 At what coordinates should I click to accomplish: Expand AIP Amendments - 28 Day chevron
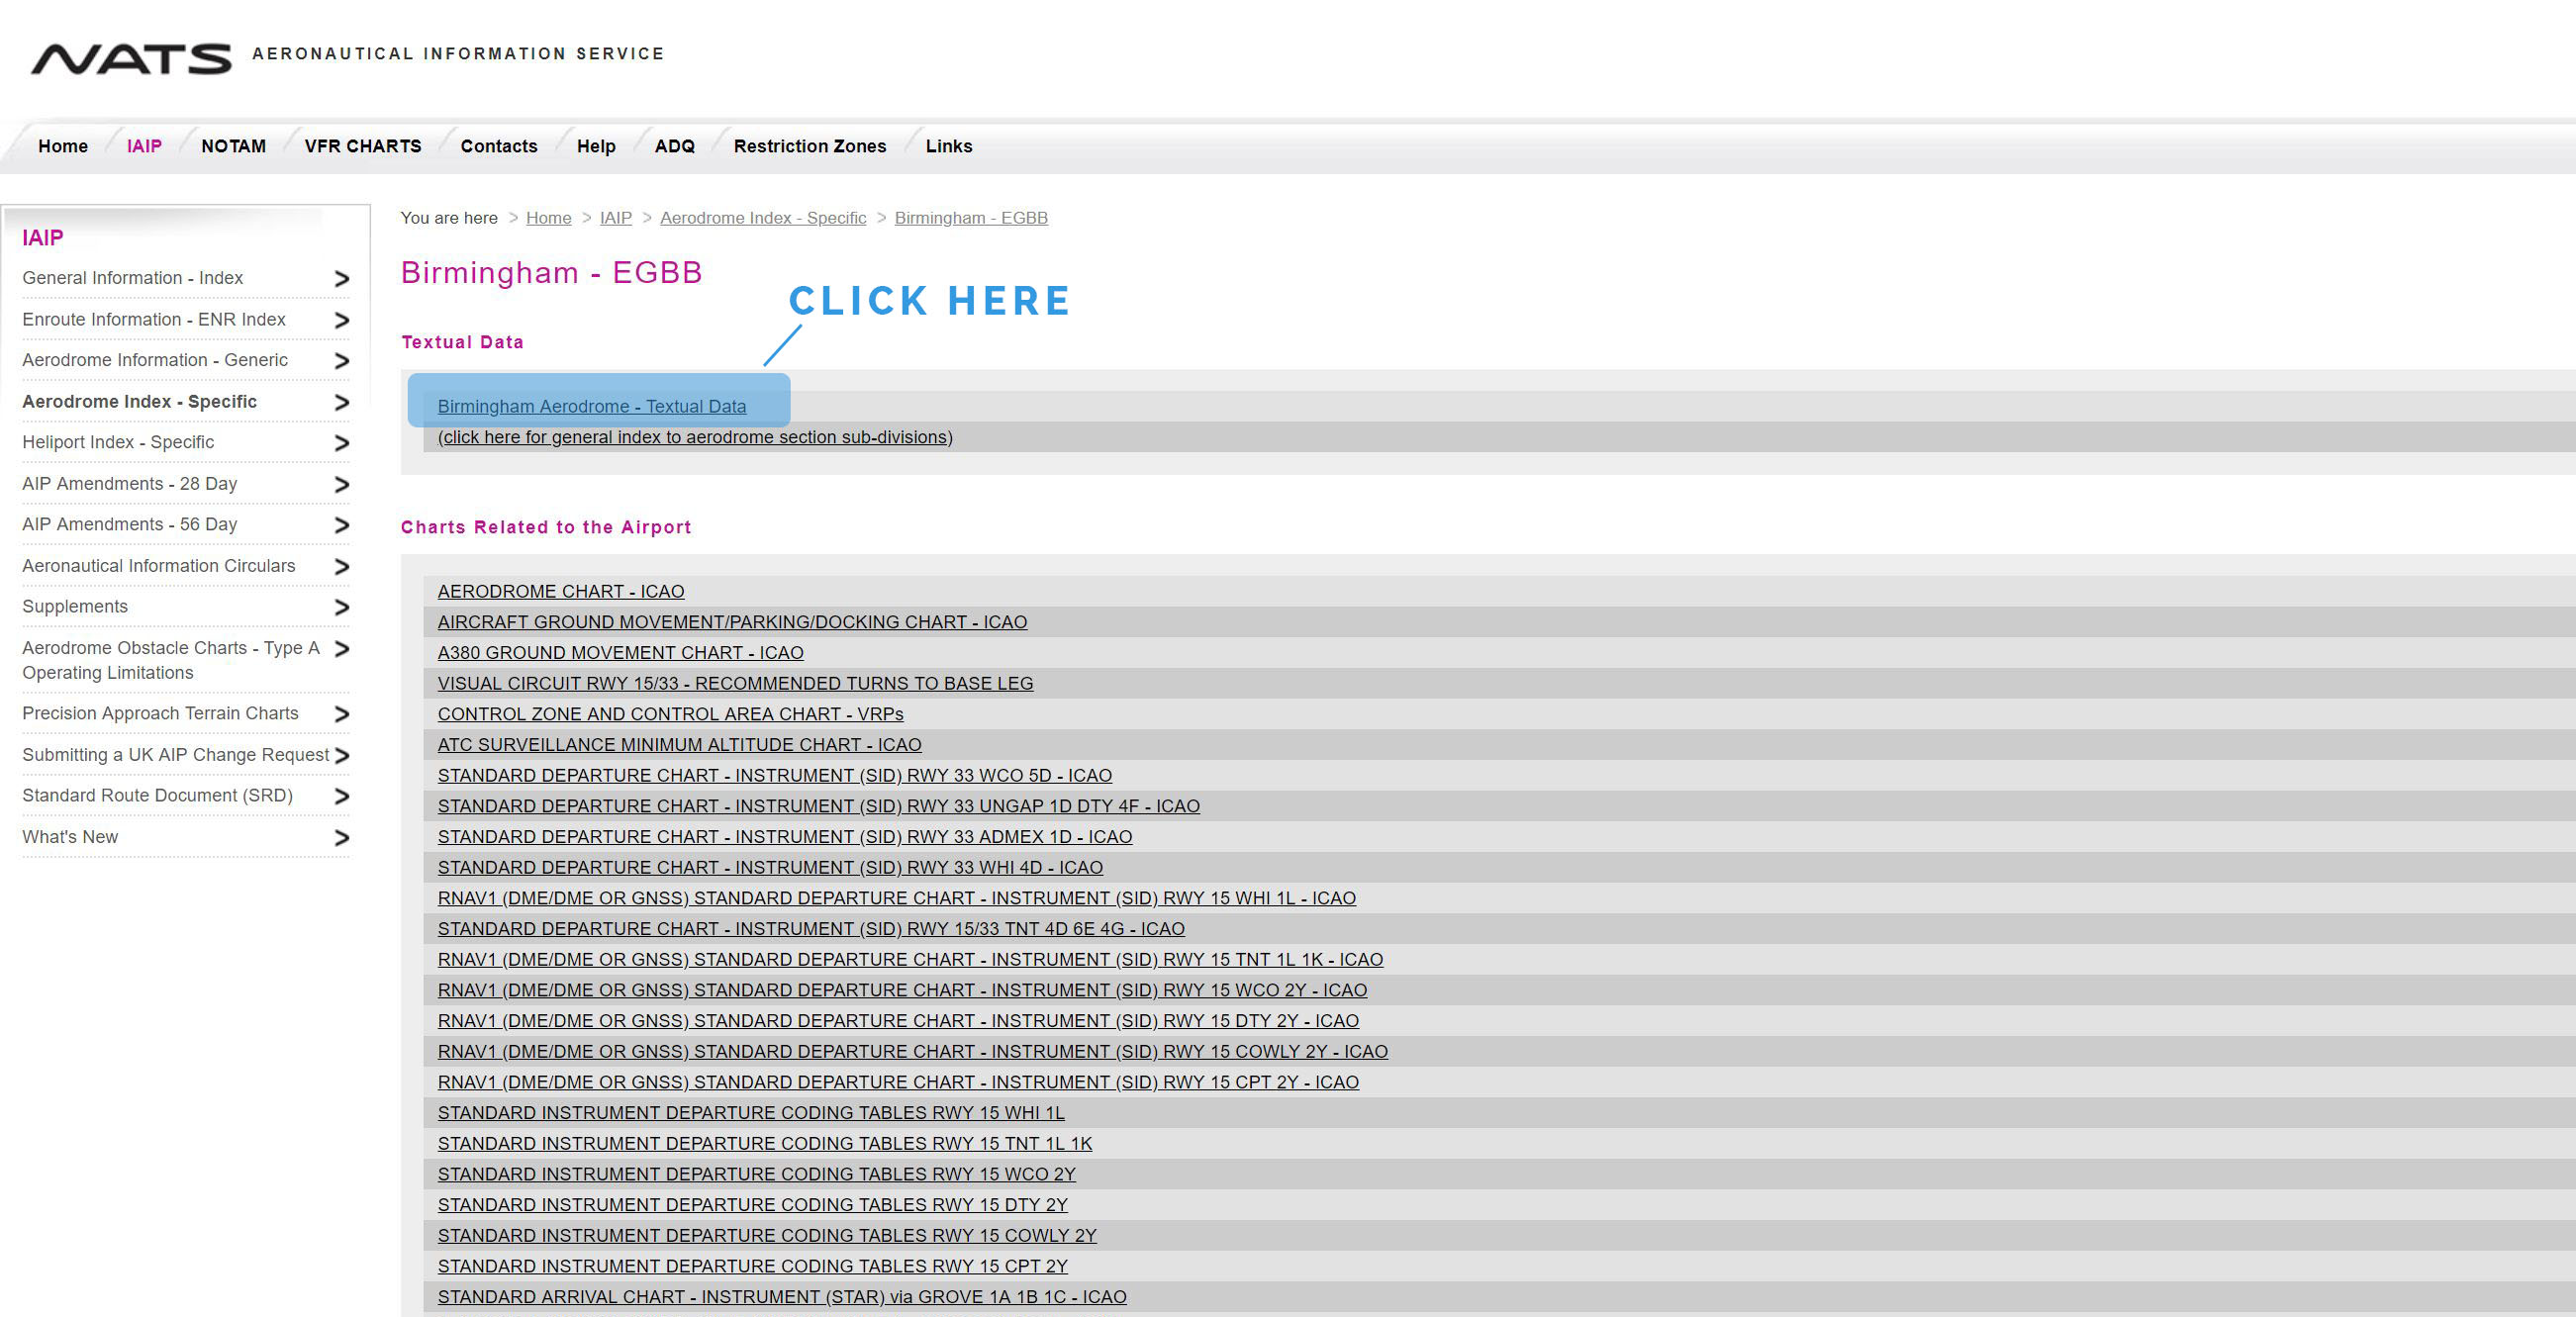[341, 485]
